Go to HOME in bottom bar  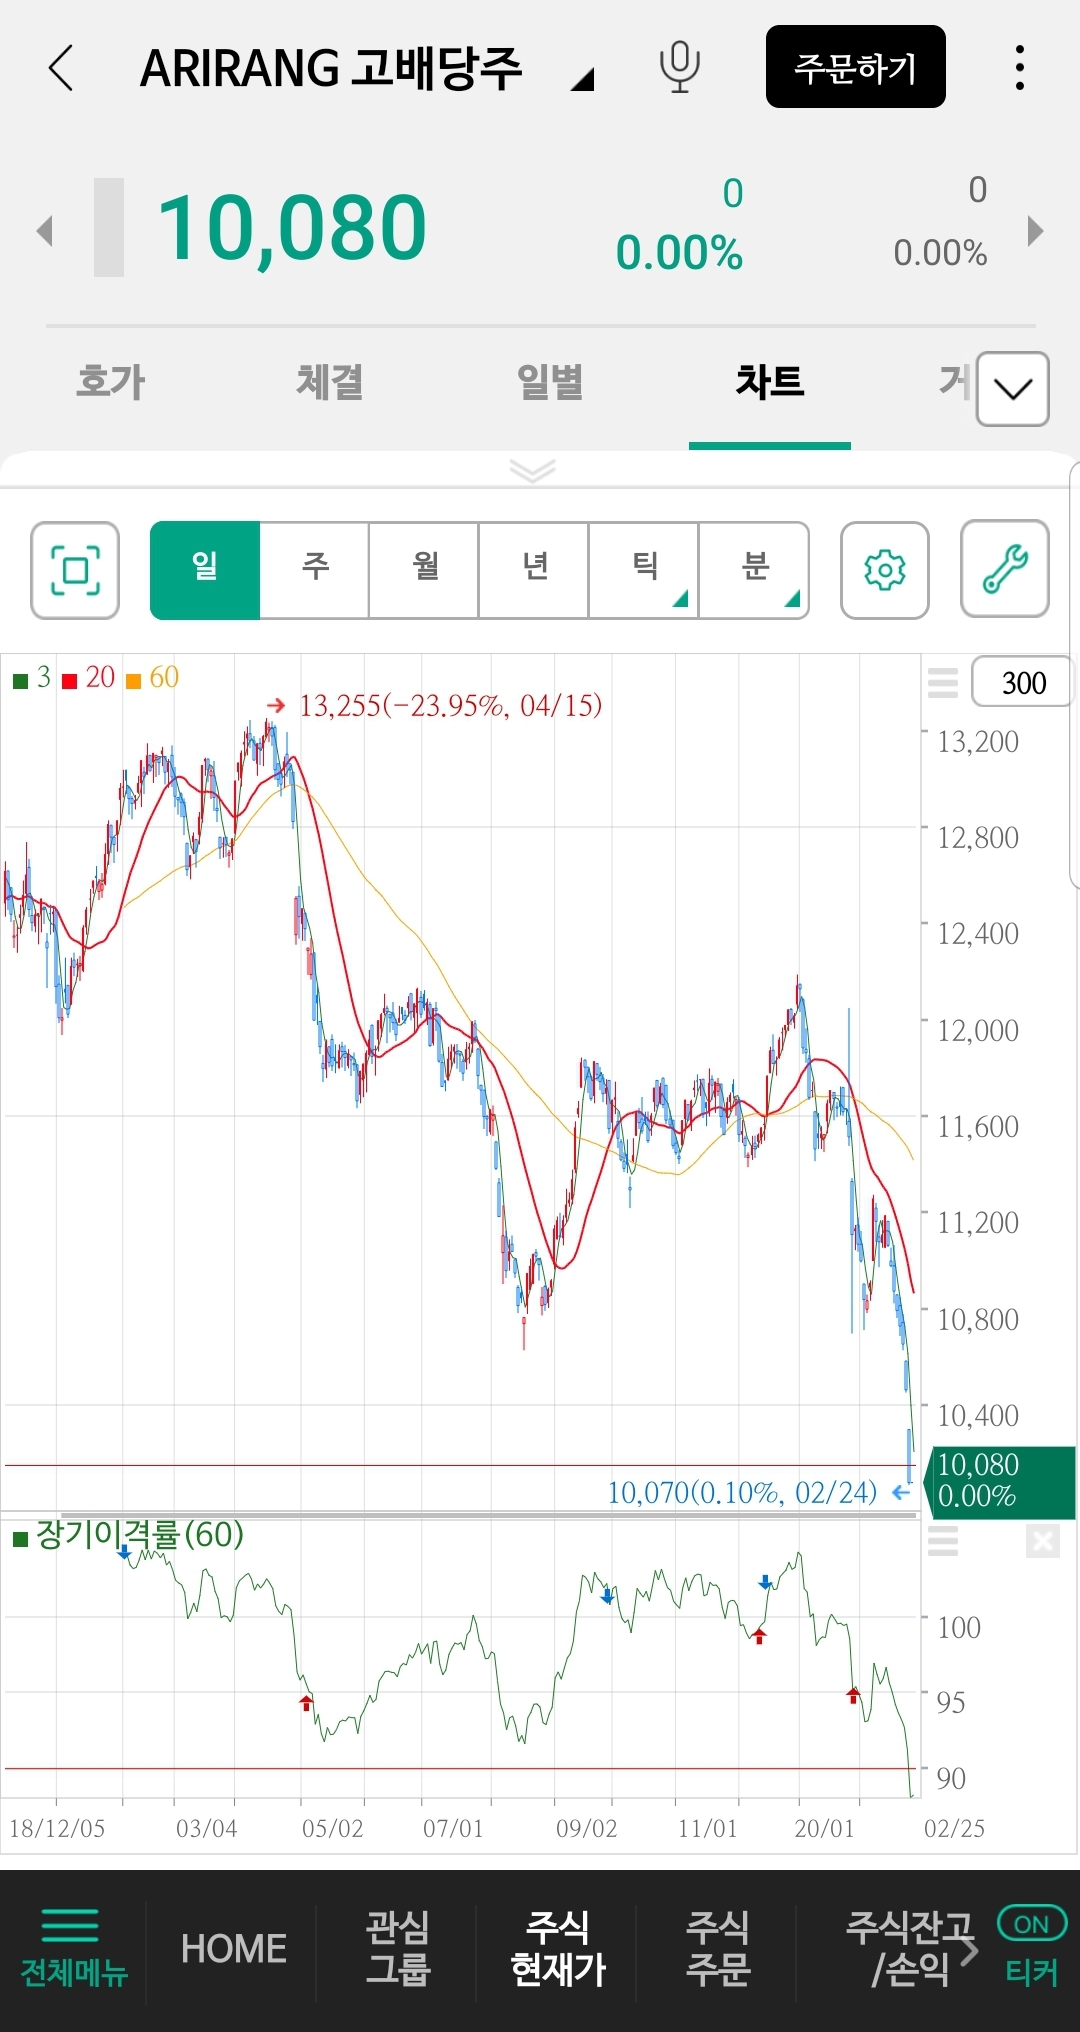point(234,1949)
